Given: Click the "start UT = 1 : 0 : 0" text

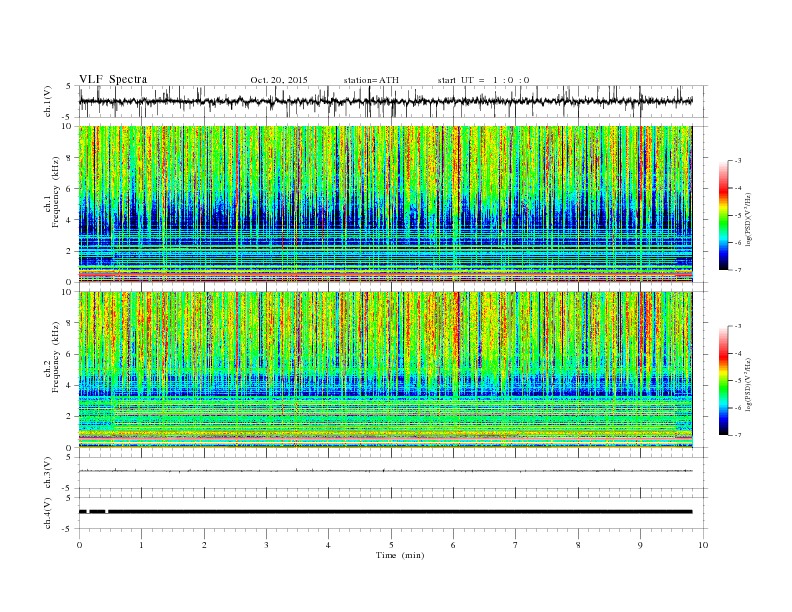Looking at the screenshot, I should click(483, 80).
